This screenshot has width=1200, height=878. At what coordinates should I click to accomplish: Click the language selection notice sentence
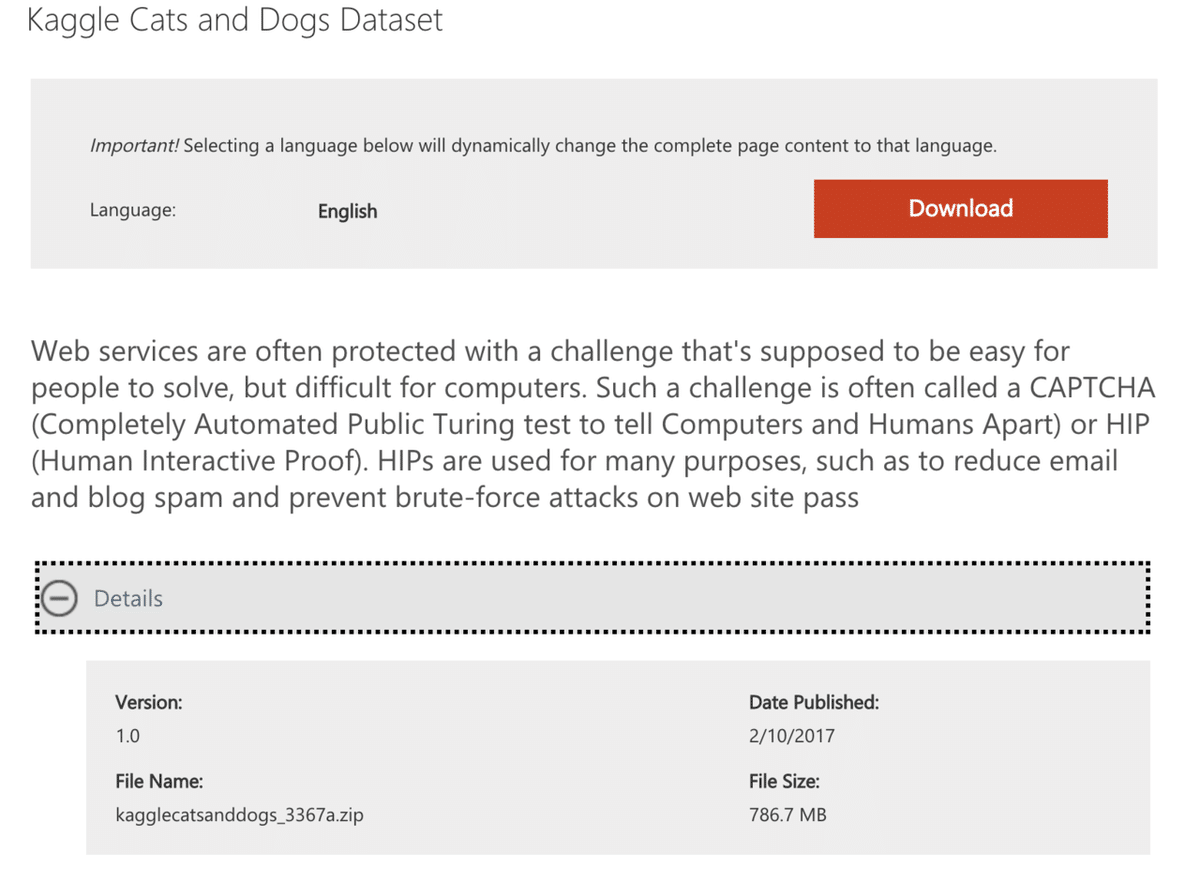pyautogui.click(x=590, y=146)
